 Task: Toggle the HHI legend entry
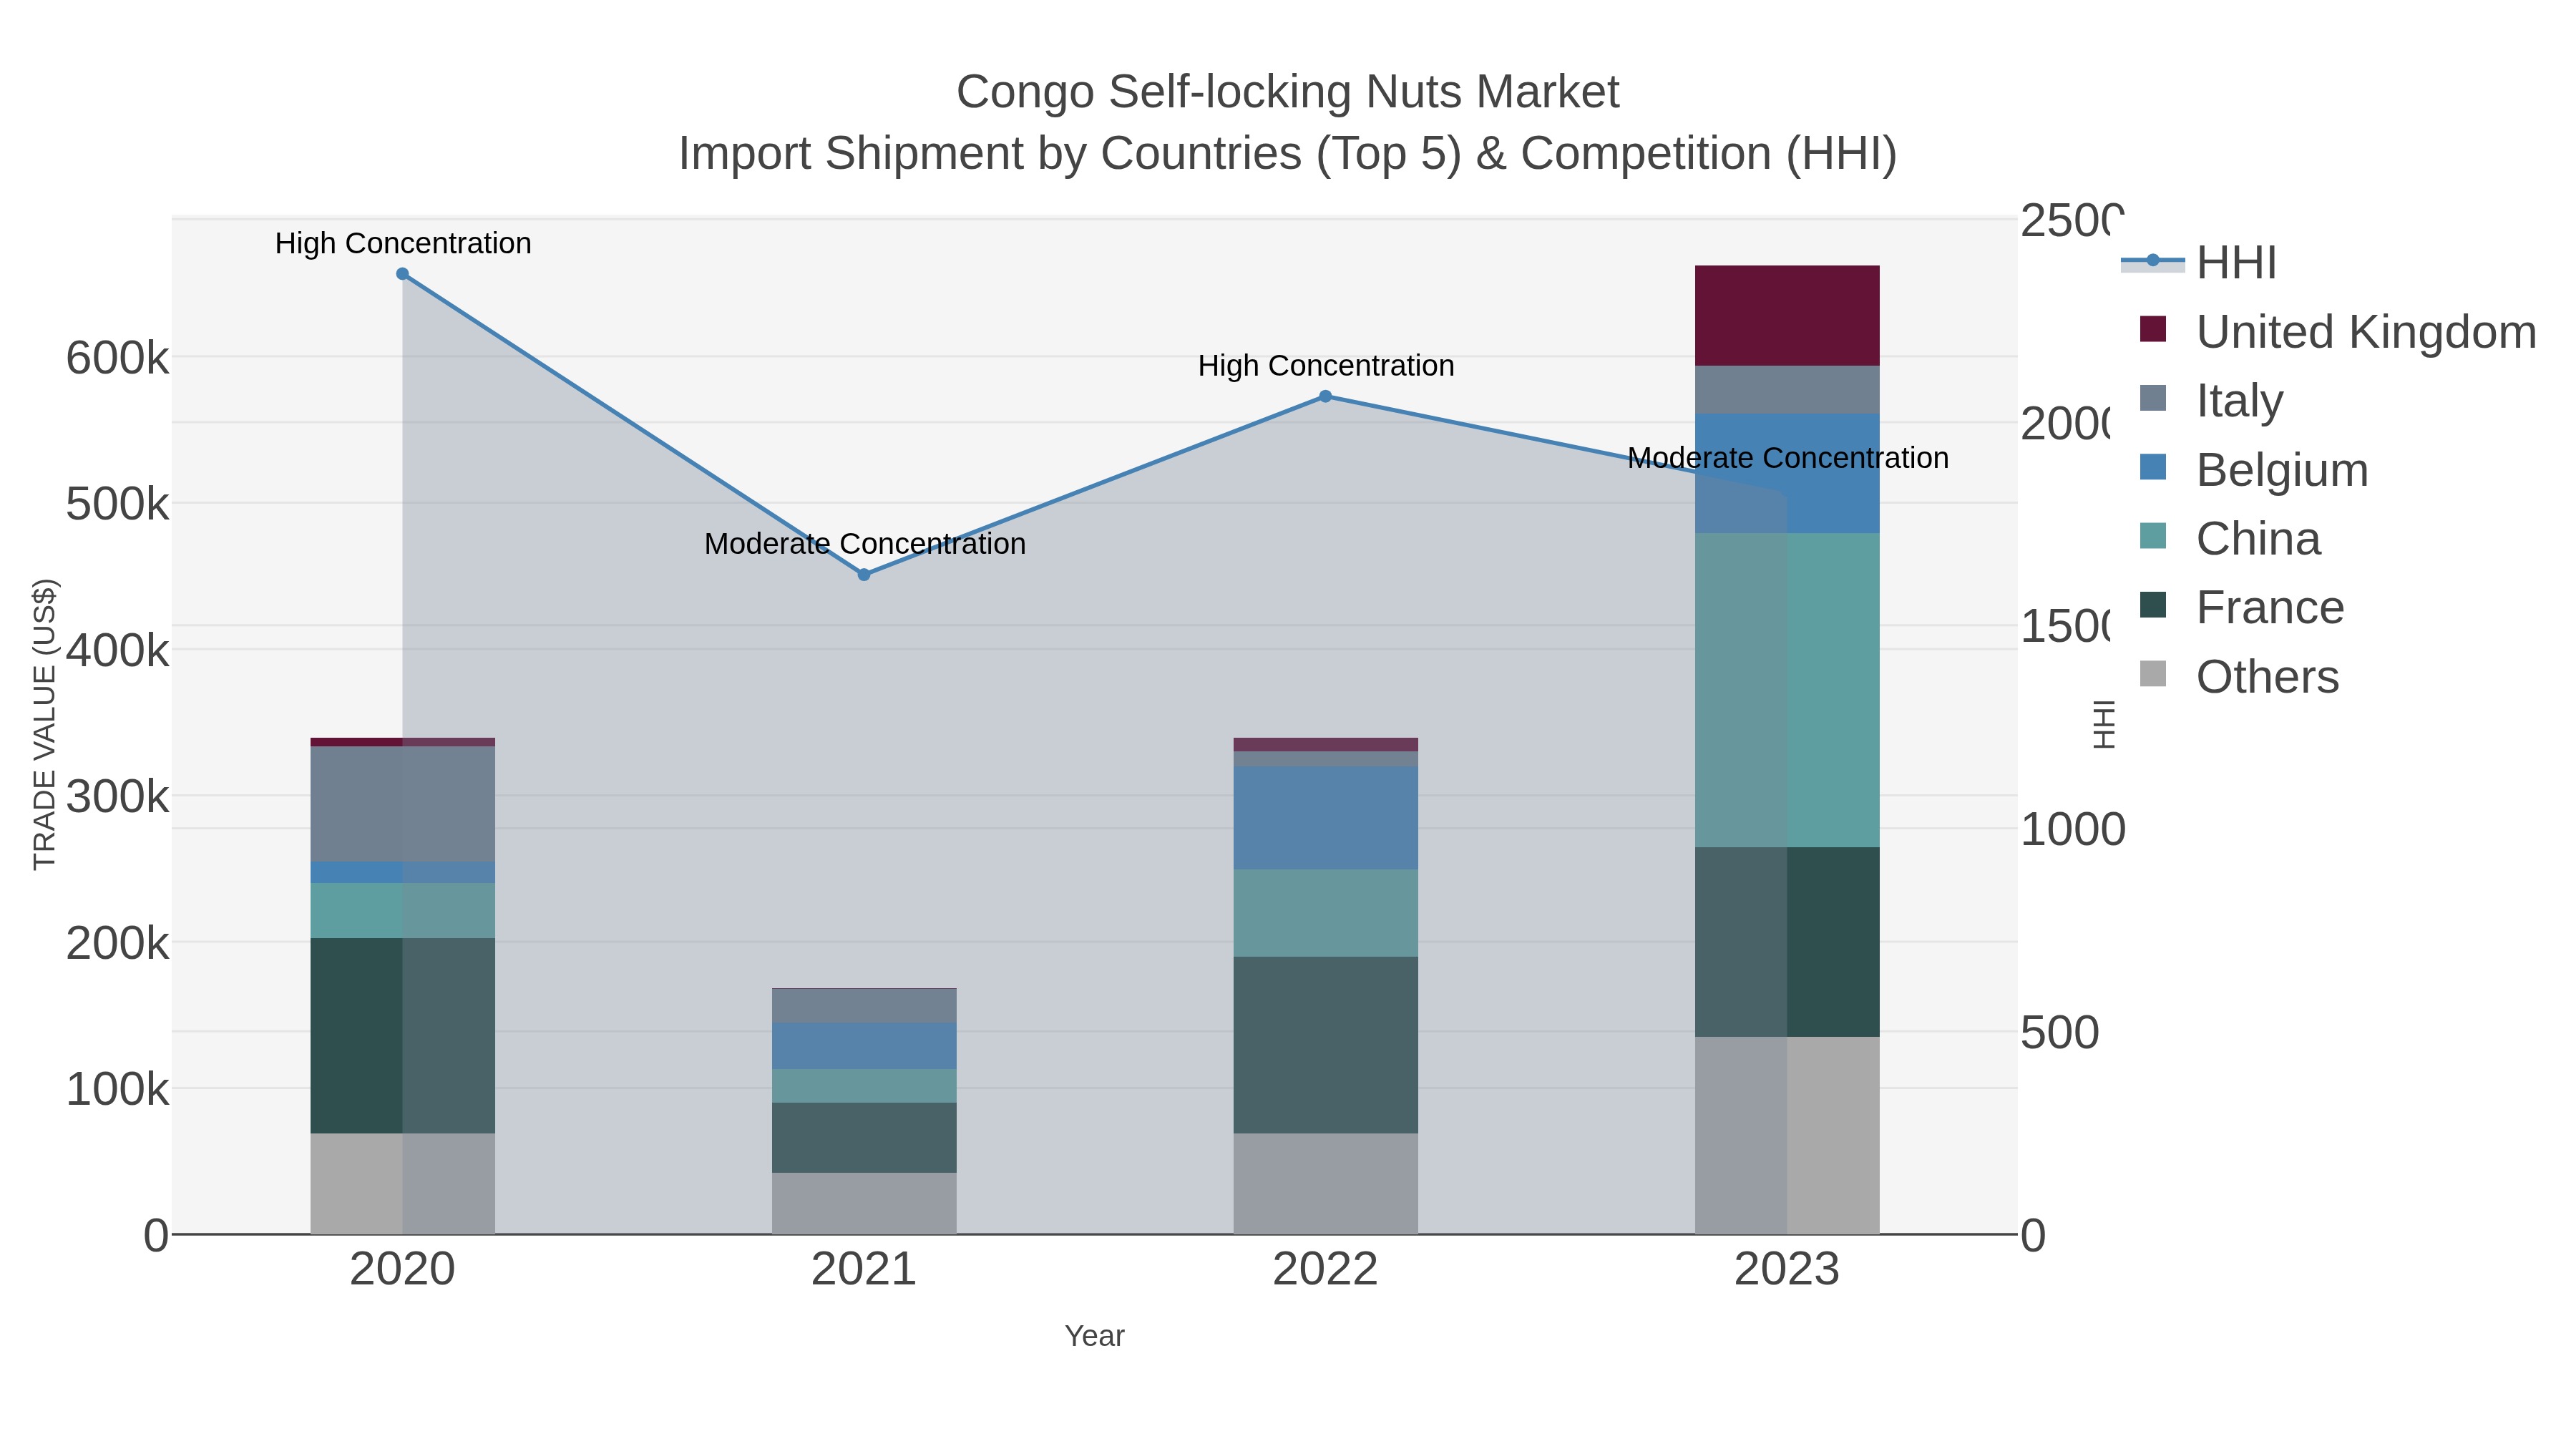[2199, 262]
